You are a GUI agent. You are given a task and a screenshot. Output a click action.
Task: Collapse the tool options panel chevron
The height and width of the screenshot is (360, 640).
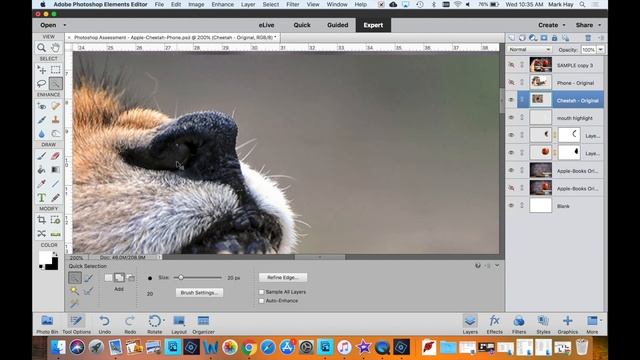[497, 266]
